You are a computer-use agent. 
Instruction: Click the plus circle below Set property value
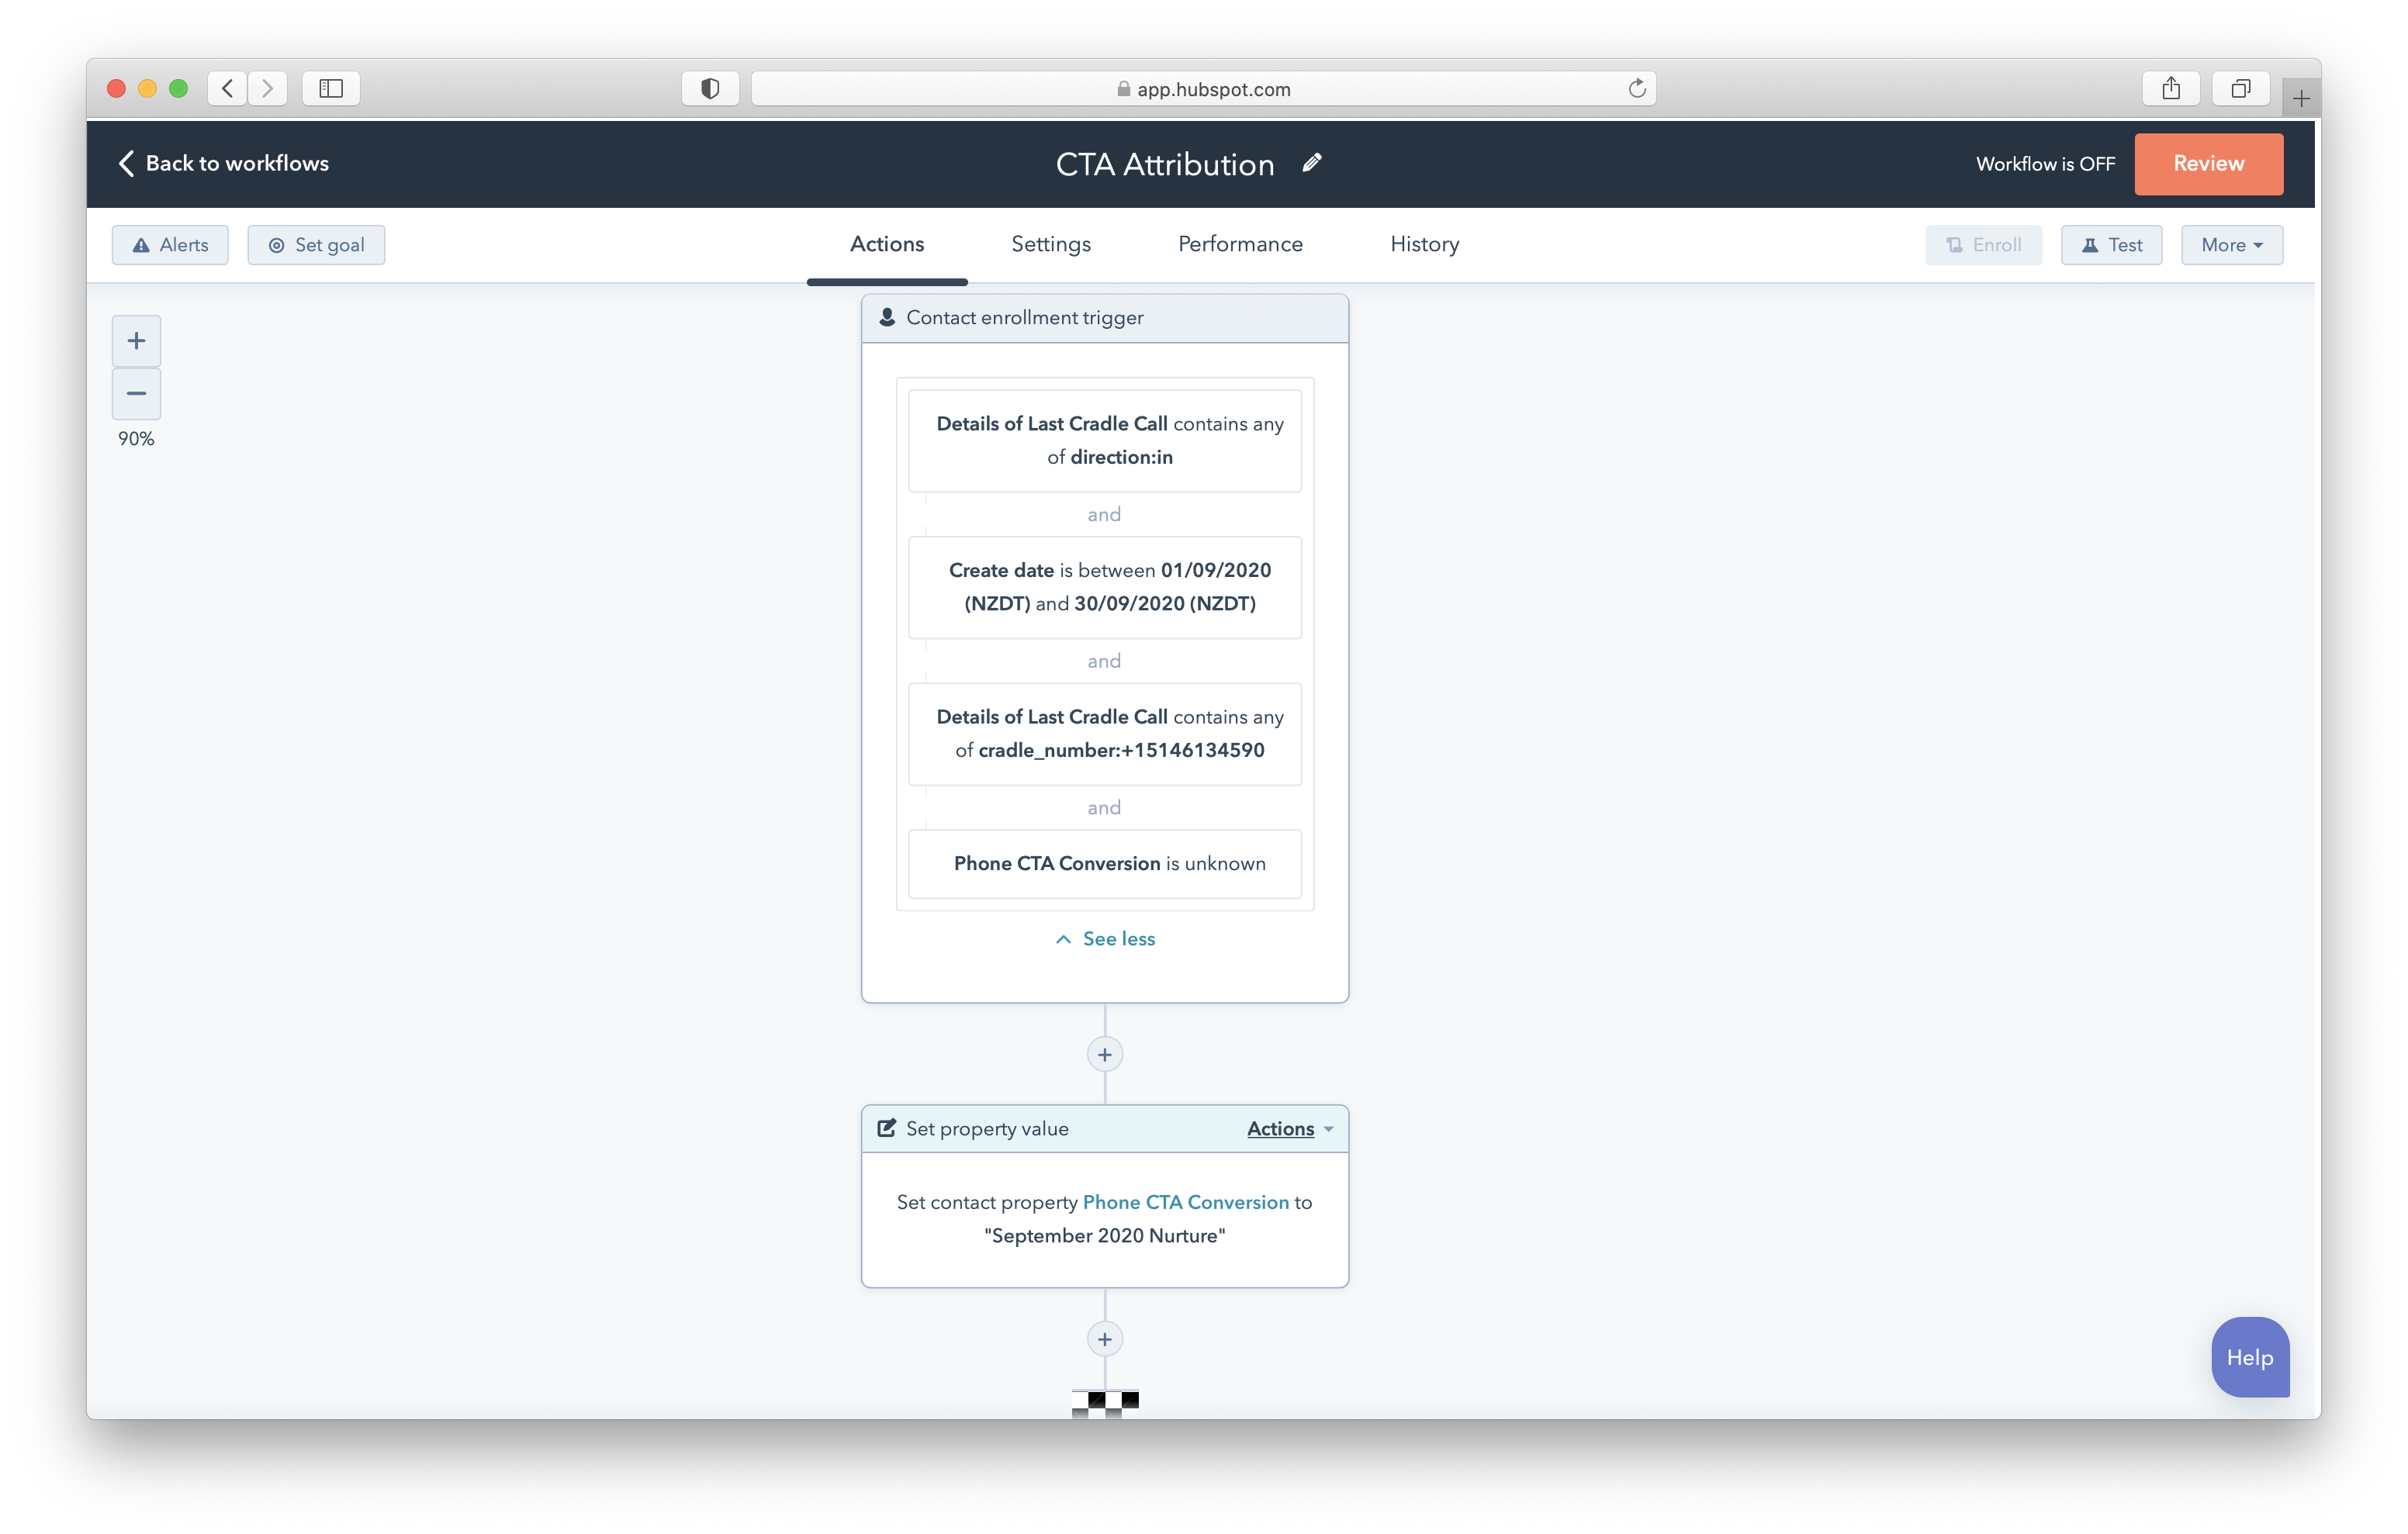1104,1339
